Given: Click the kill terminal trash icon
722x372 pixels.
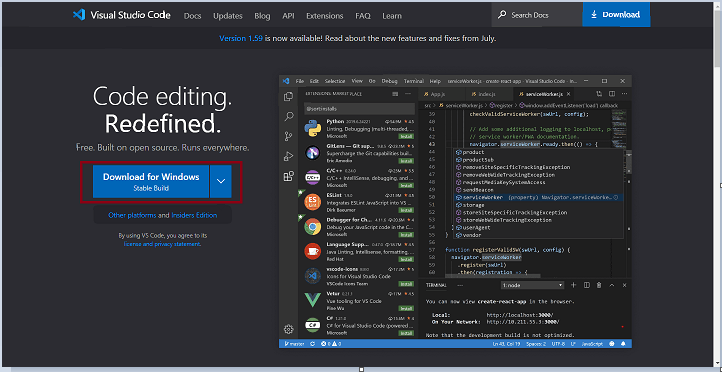Looking at the screenshot, I should (599, 285).
